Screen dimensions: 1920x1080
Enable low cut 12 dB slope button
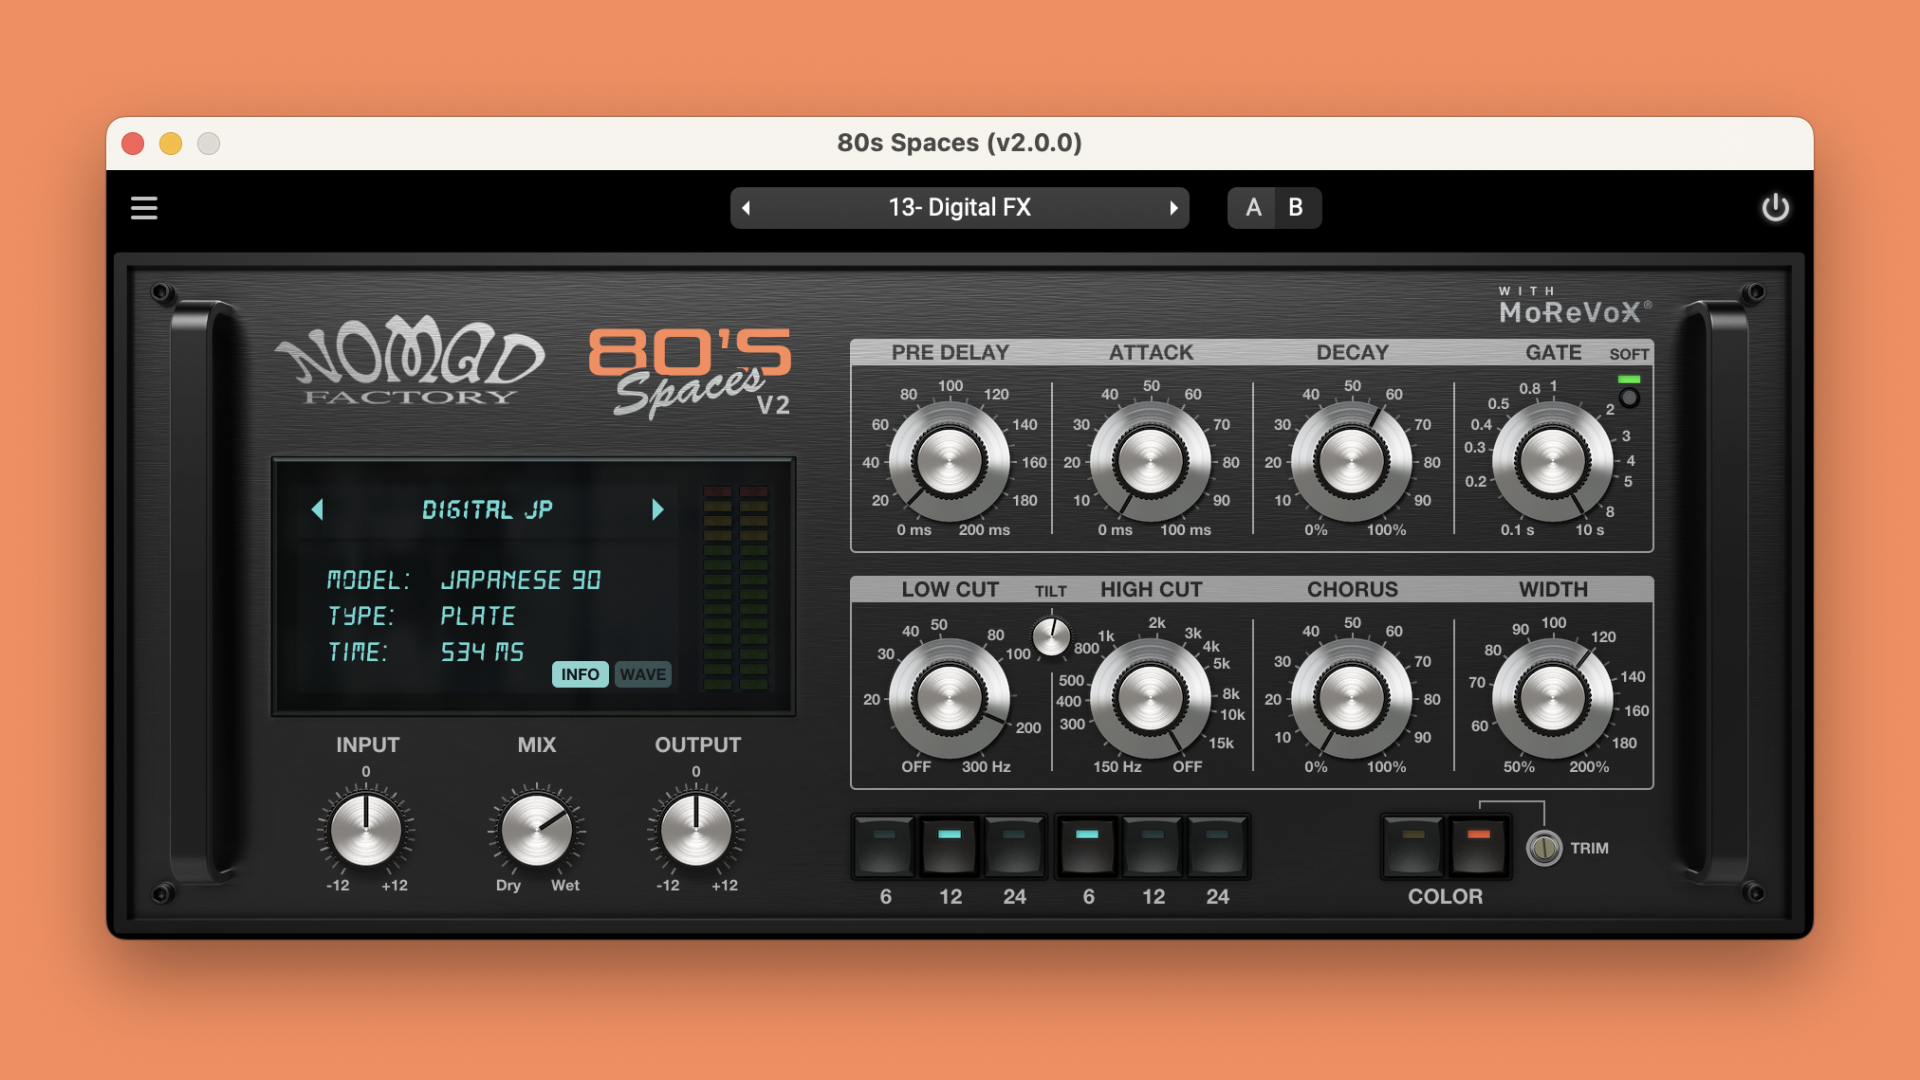coord(949,845)
